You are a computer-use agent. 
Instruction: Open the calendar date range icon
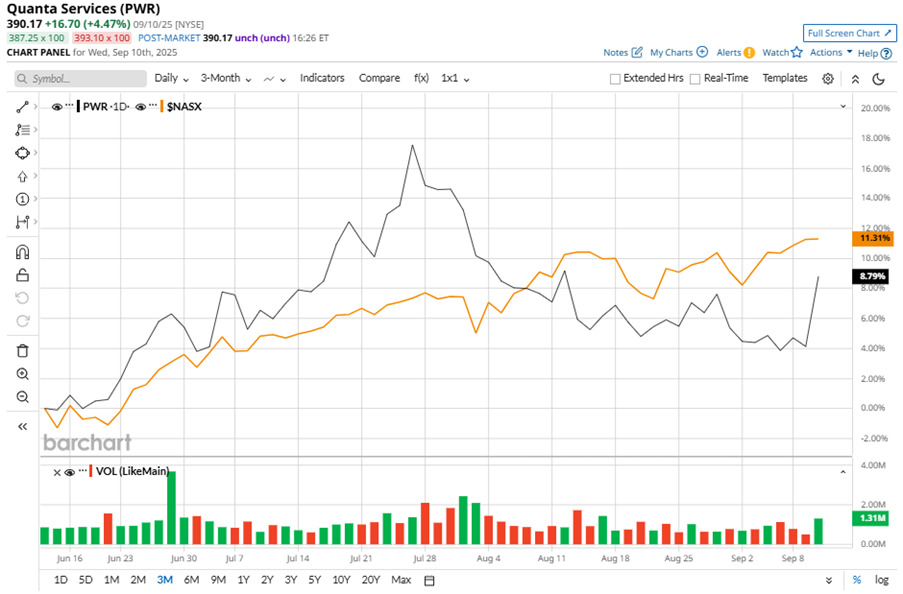click(429, 580)
